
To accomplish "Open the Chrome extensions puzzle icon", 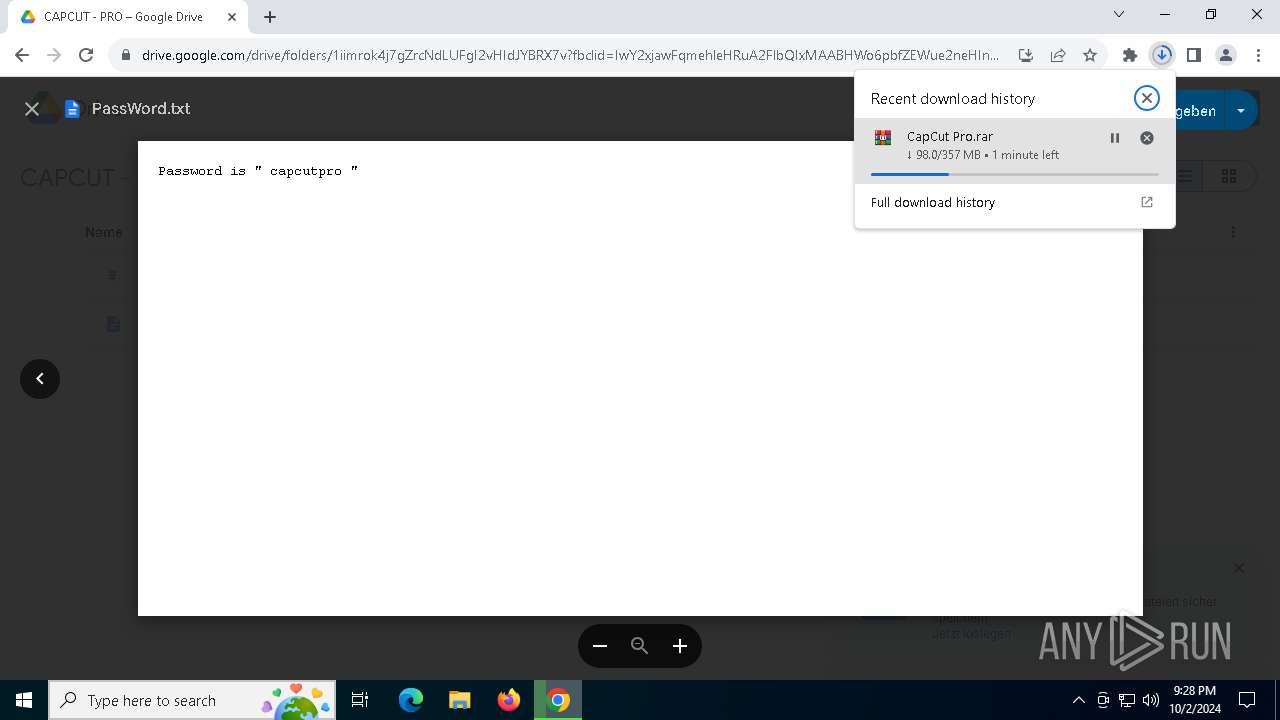I will click(1129, 55).
